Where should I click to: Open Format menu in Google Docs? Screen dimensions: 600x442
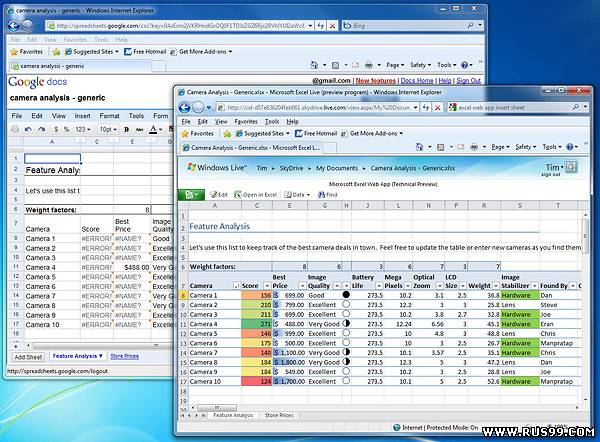pos(109,116)
